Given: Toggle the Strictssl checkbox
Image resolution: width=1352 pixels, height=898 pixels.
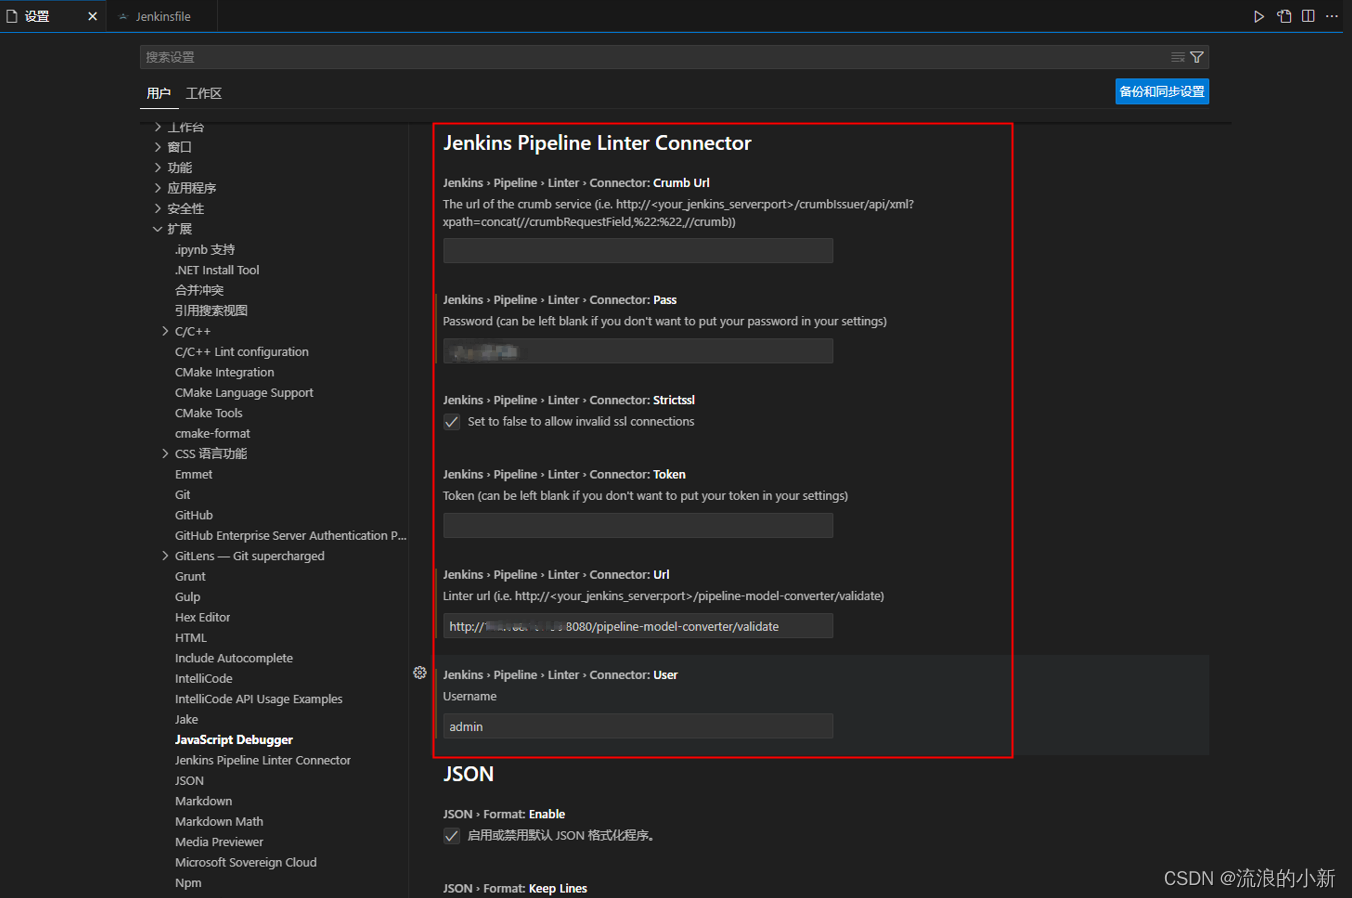Looking at the screenshot, I should coord(452,422).
